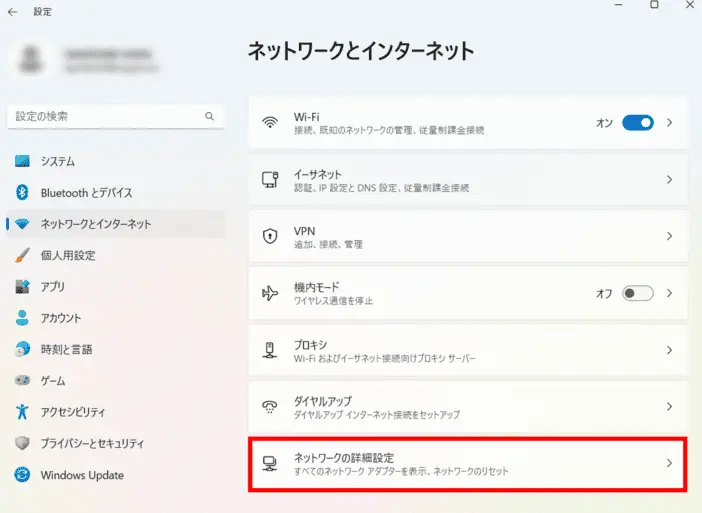The image size is (702, 513).
Task: Expand Wi-Fi settings with the chevron
Action: pos(669,123)
